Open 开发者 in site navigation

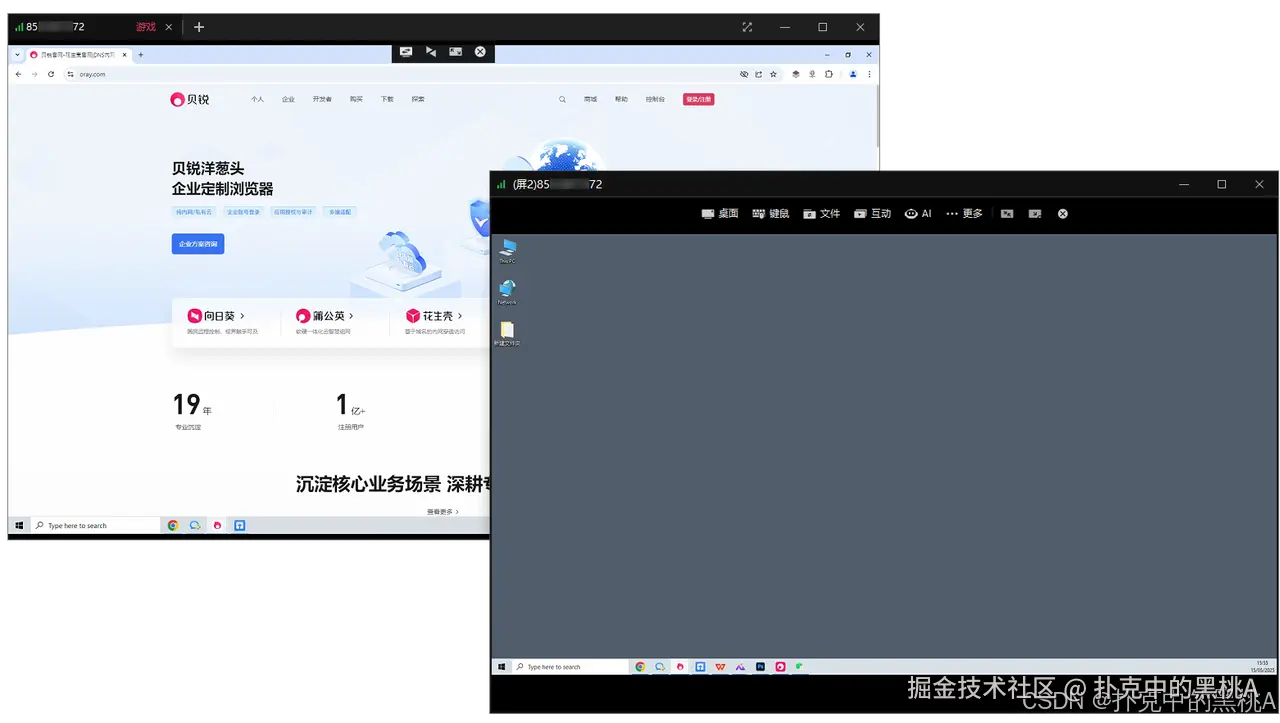click(322, 99)
